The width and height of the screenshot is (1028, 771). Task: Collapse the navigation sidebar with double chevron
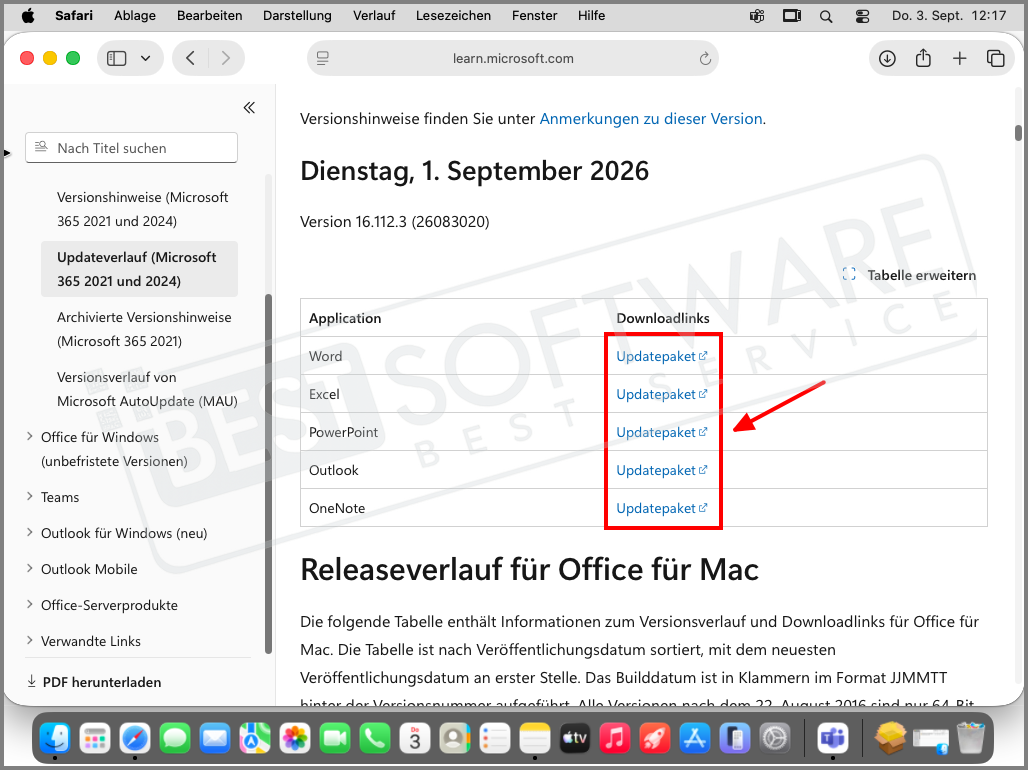tap(249, 108)
